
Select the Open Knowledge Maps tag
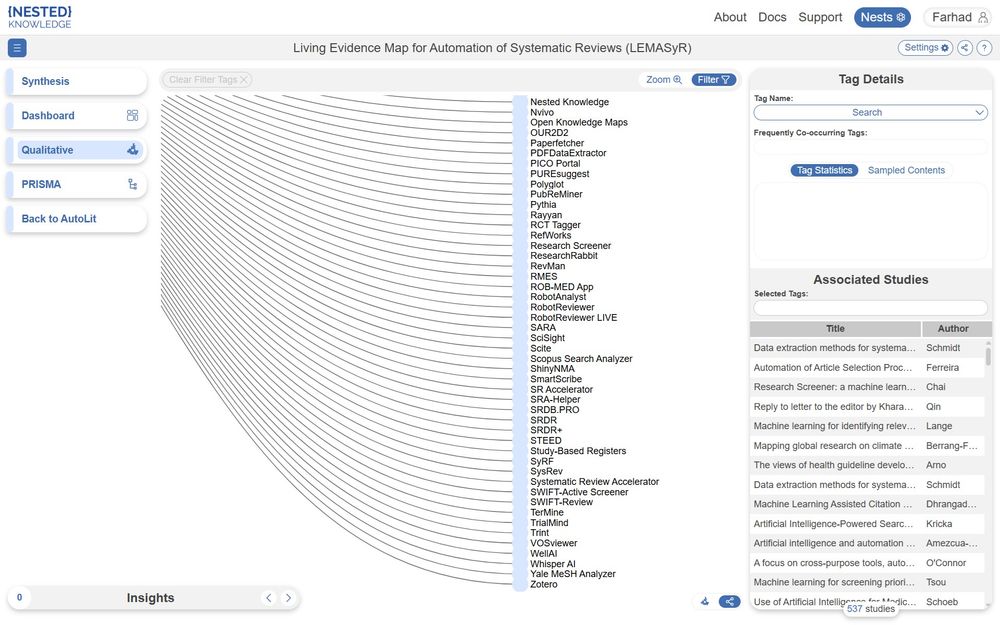coord(578,122)
